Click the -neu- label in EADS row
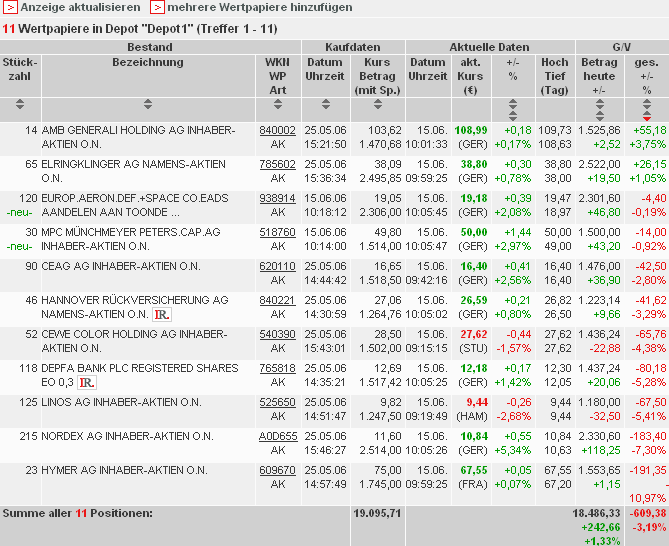This screenshot has width=669, height=546. point(20,212)
